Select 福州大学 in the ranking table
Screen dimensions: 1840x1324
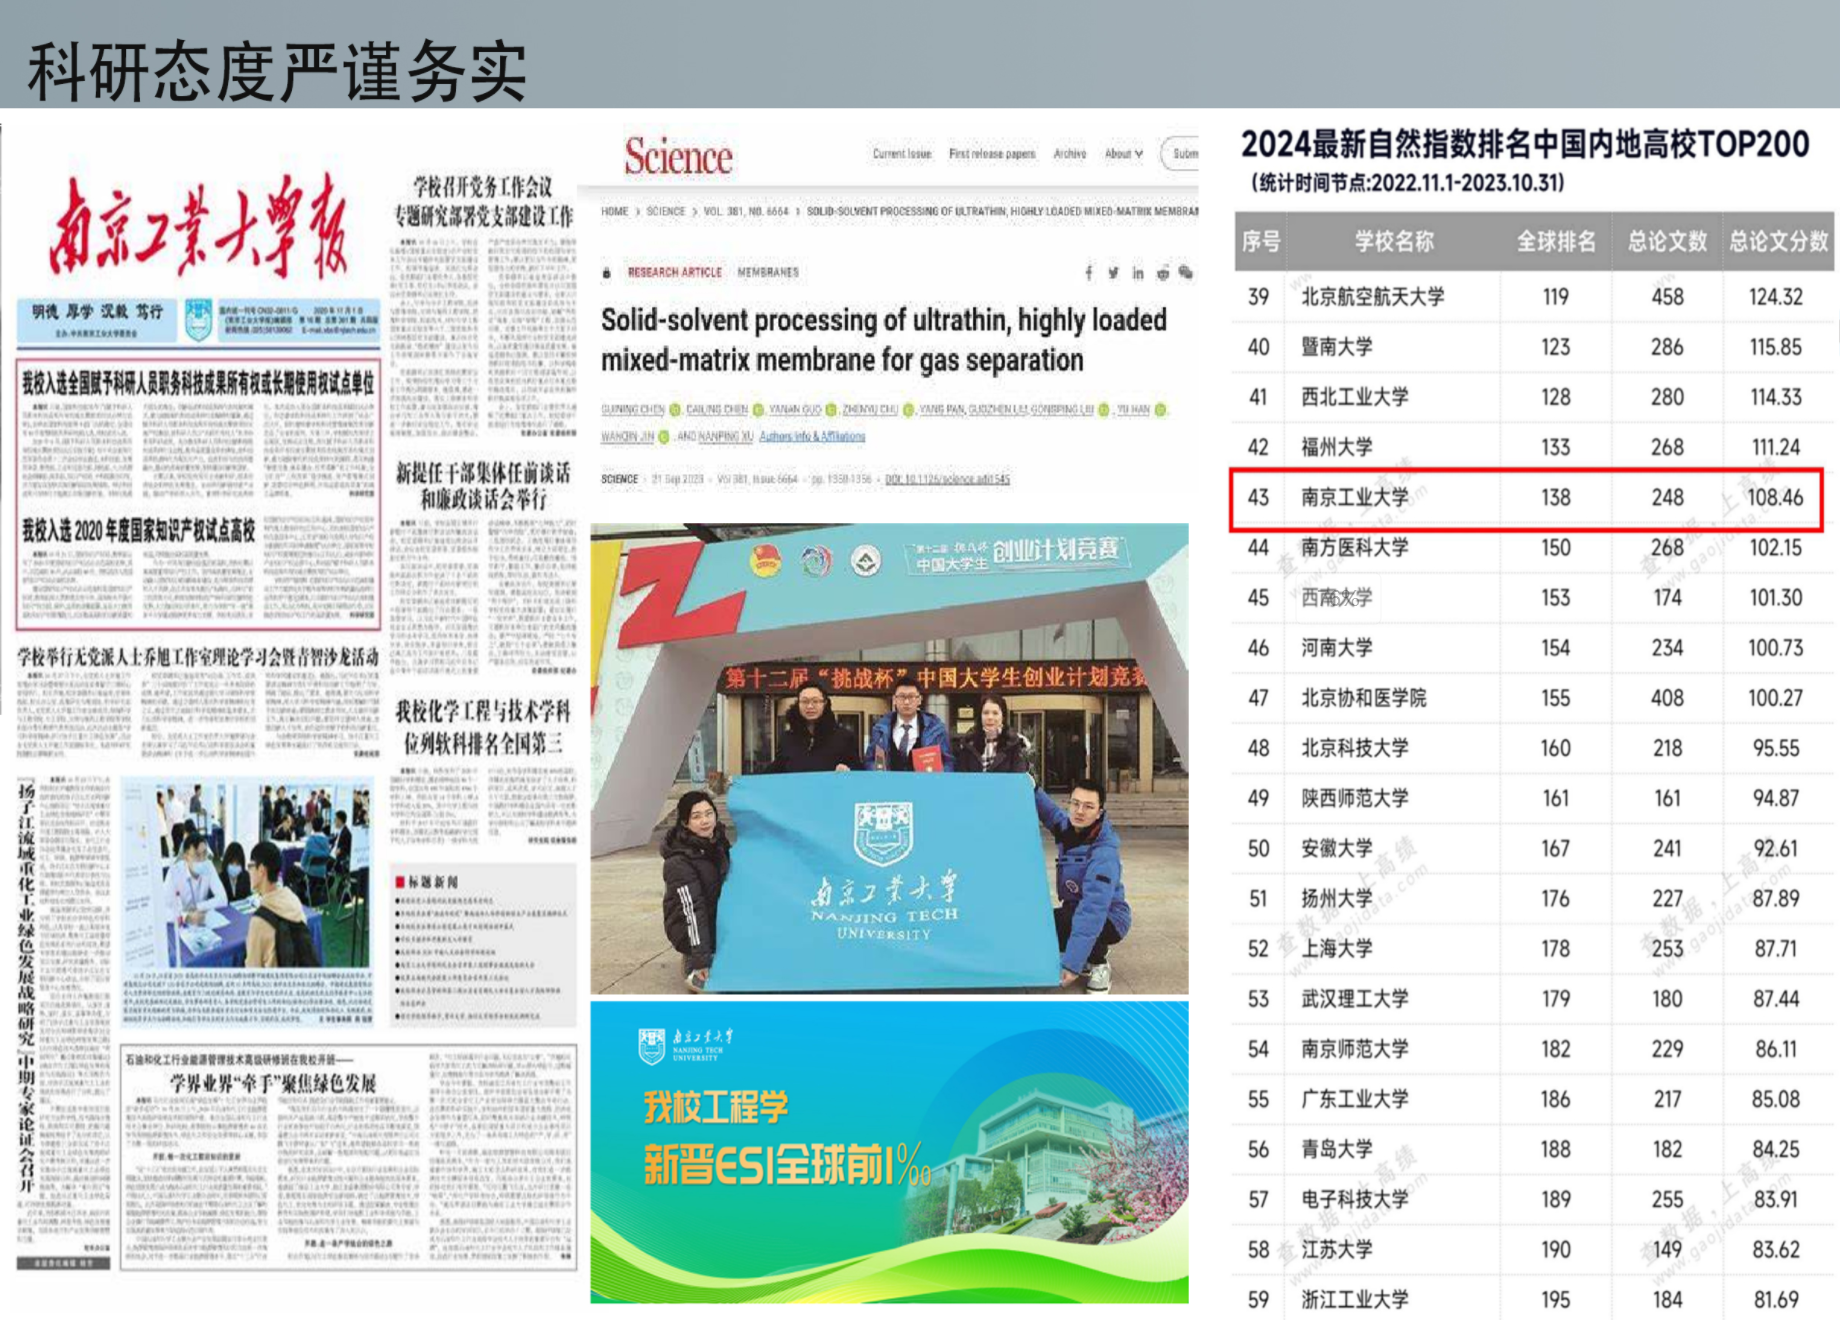click(x=1336, y=447)
